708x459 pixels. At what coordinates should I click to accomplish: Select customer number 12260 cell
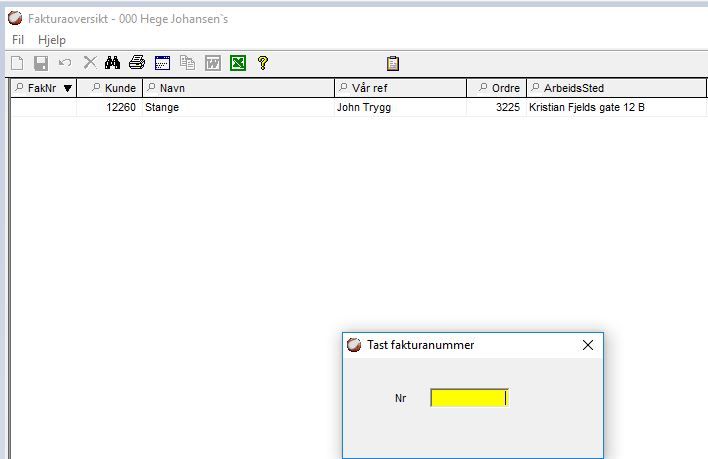pos(110,107)
